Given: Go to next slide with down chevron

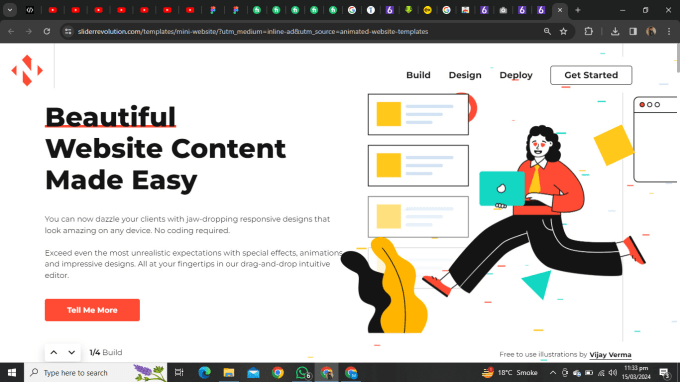Looking at the screenshot, I should [x=72, y=353].
